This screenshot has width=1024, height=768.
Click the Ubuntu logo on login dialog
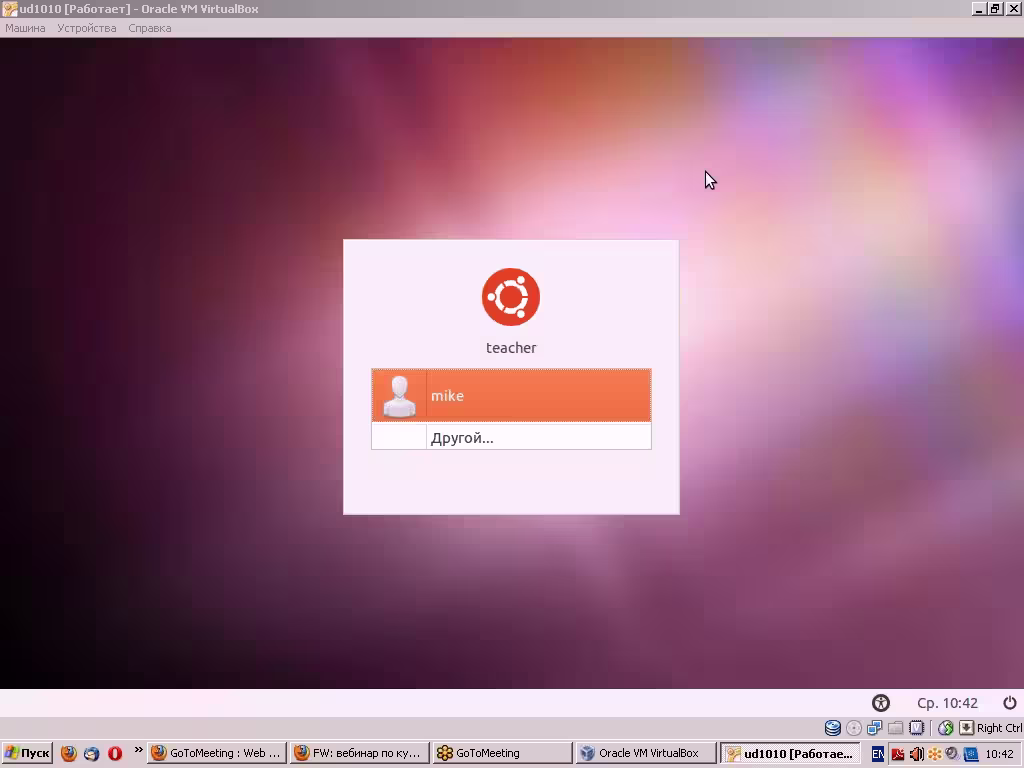[x=511, y=296]
